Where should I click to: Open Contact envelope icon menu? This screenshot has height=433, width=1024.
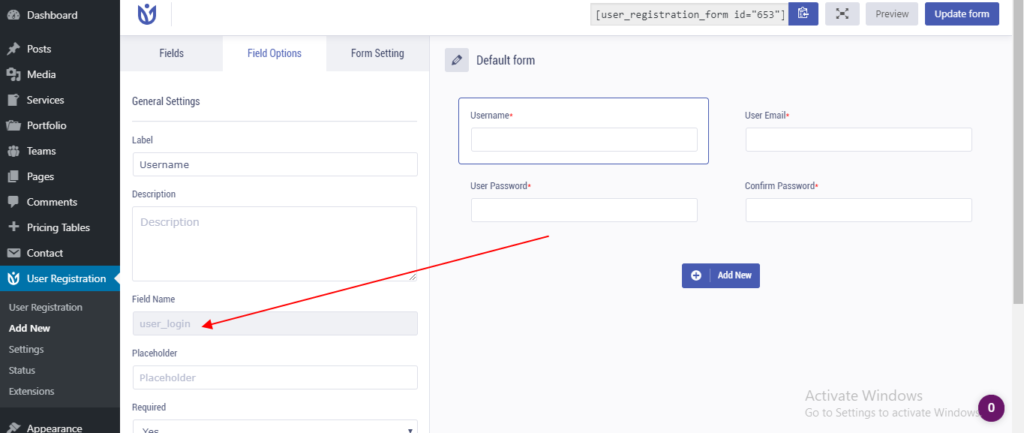[x=12, y=253]
